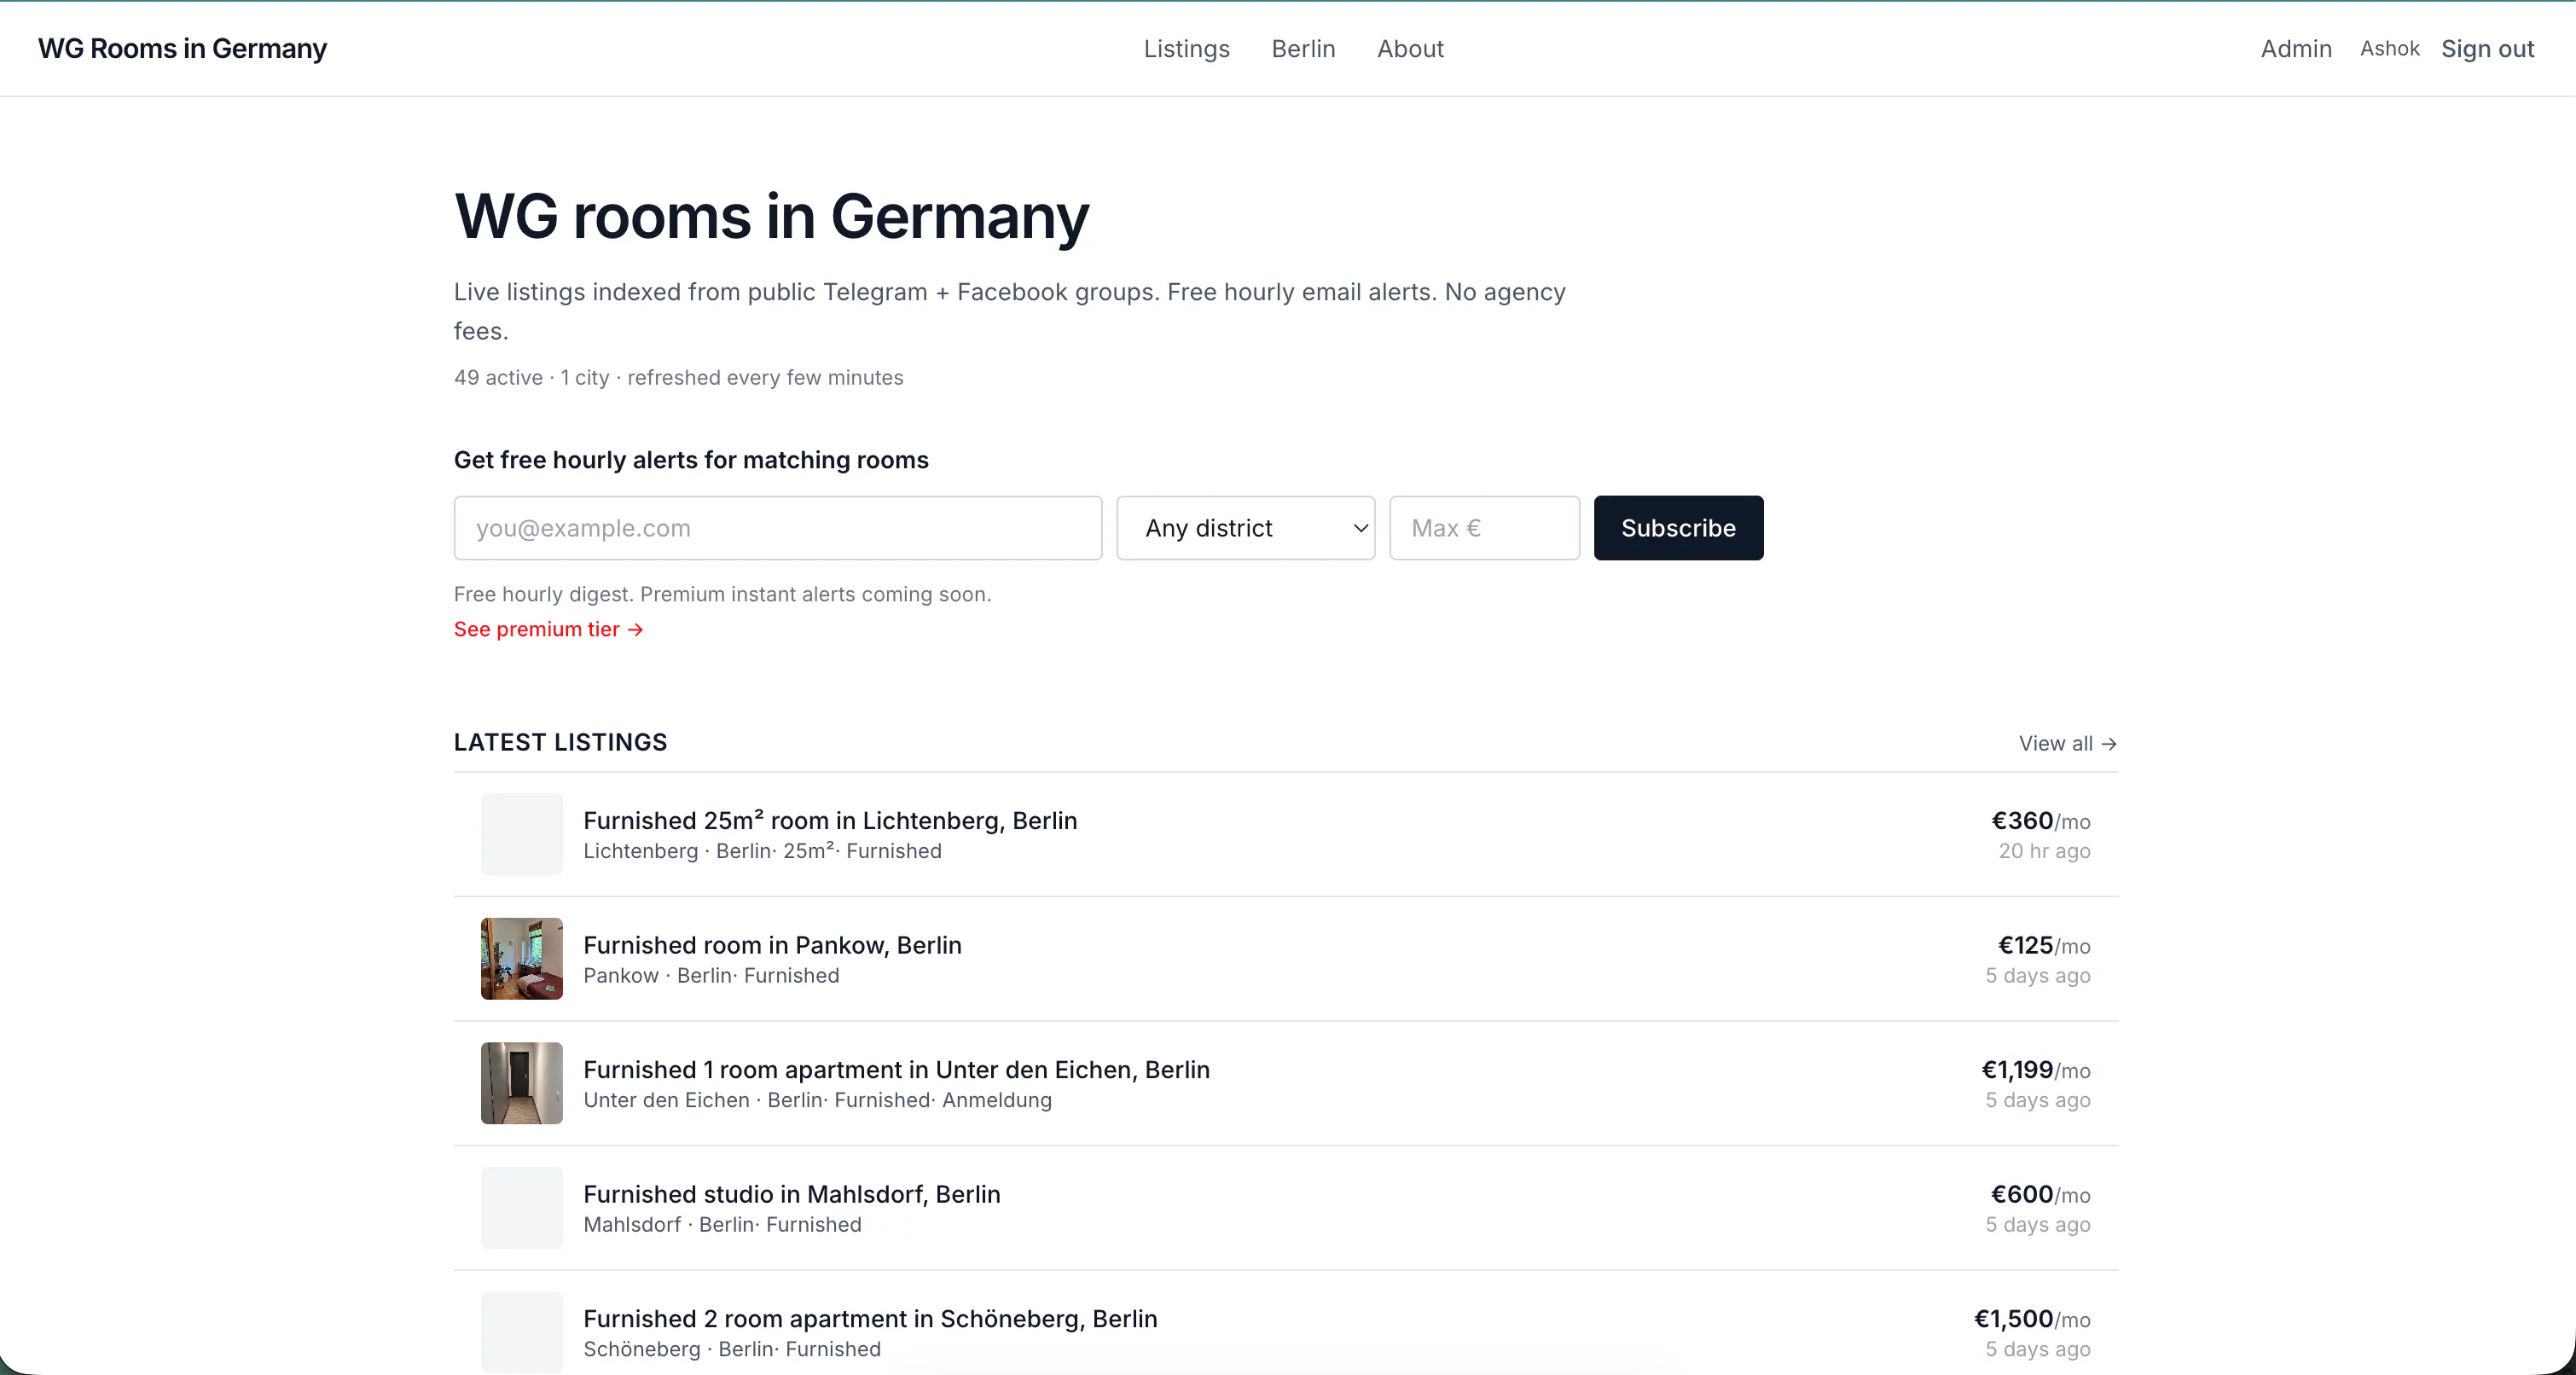Click the '49 active · 1 city' stats line

click(x=678, y=377)
